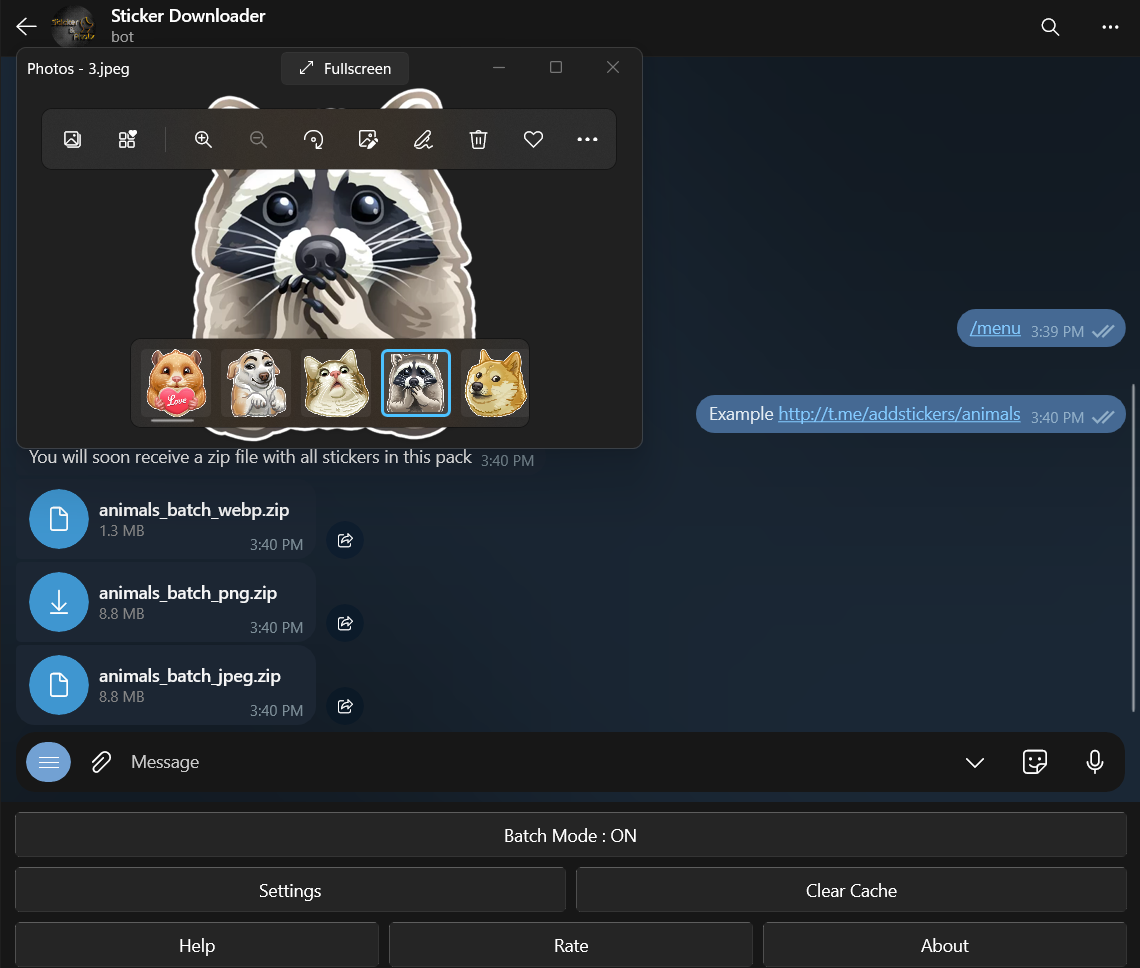This screenshot has height=968, width=1140.
Task: Open the Photos toolbar more options
Action: coord(587,139)
